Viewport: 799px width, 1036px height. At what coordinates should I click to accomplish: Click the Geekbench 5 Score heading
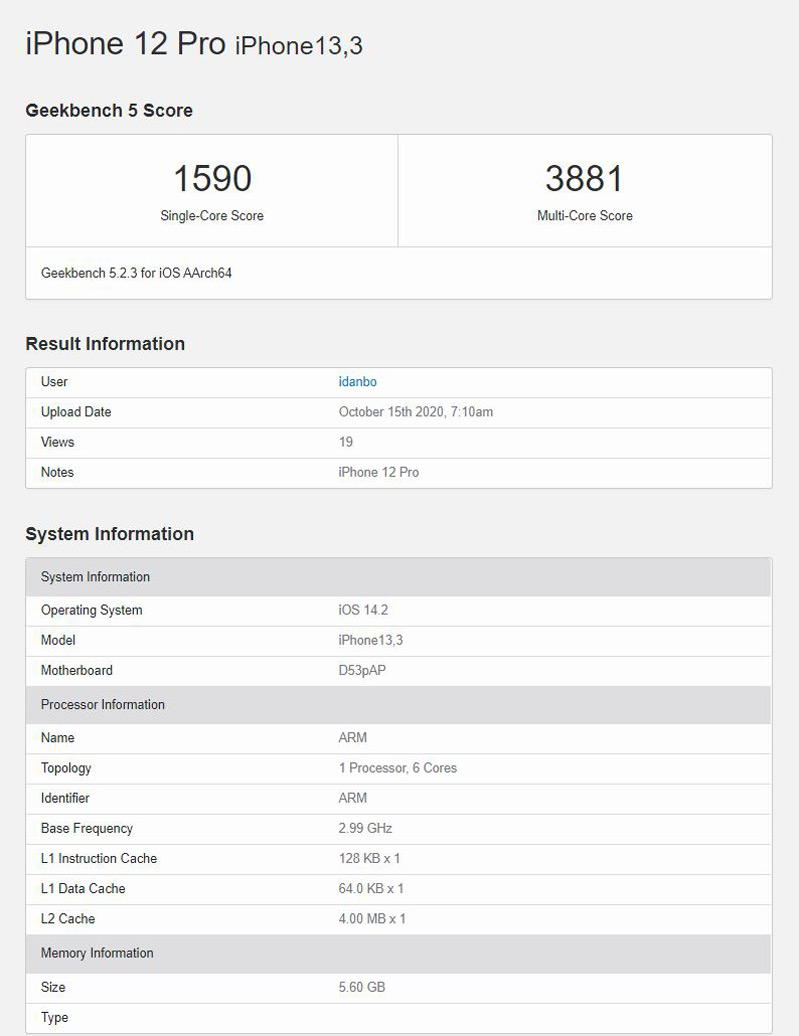[x=109, y=111]
